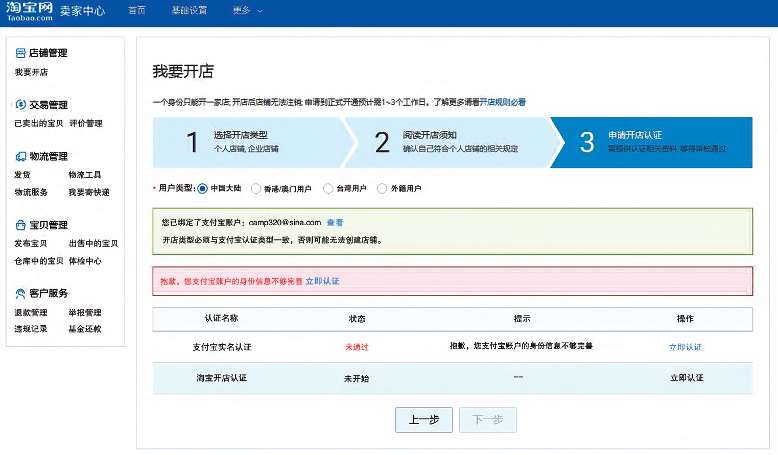The image size is (778, 455).
Task: Select the 中国大陆 user type radio
Action: (203, 188)
